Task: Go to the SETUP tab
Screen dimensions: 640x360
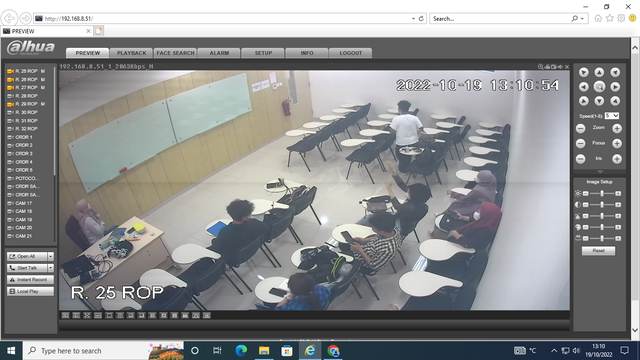Action: pyautogui.click(x=263, y=53)
